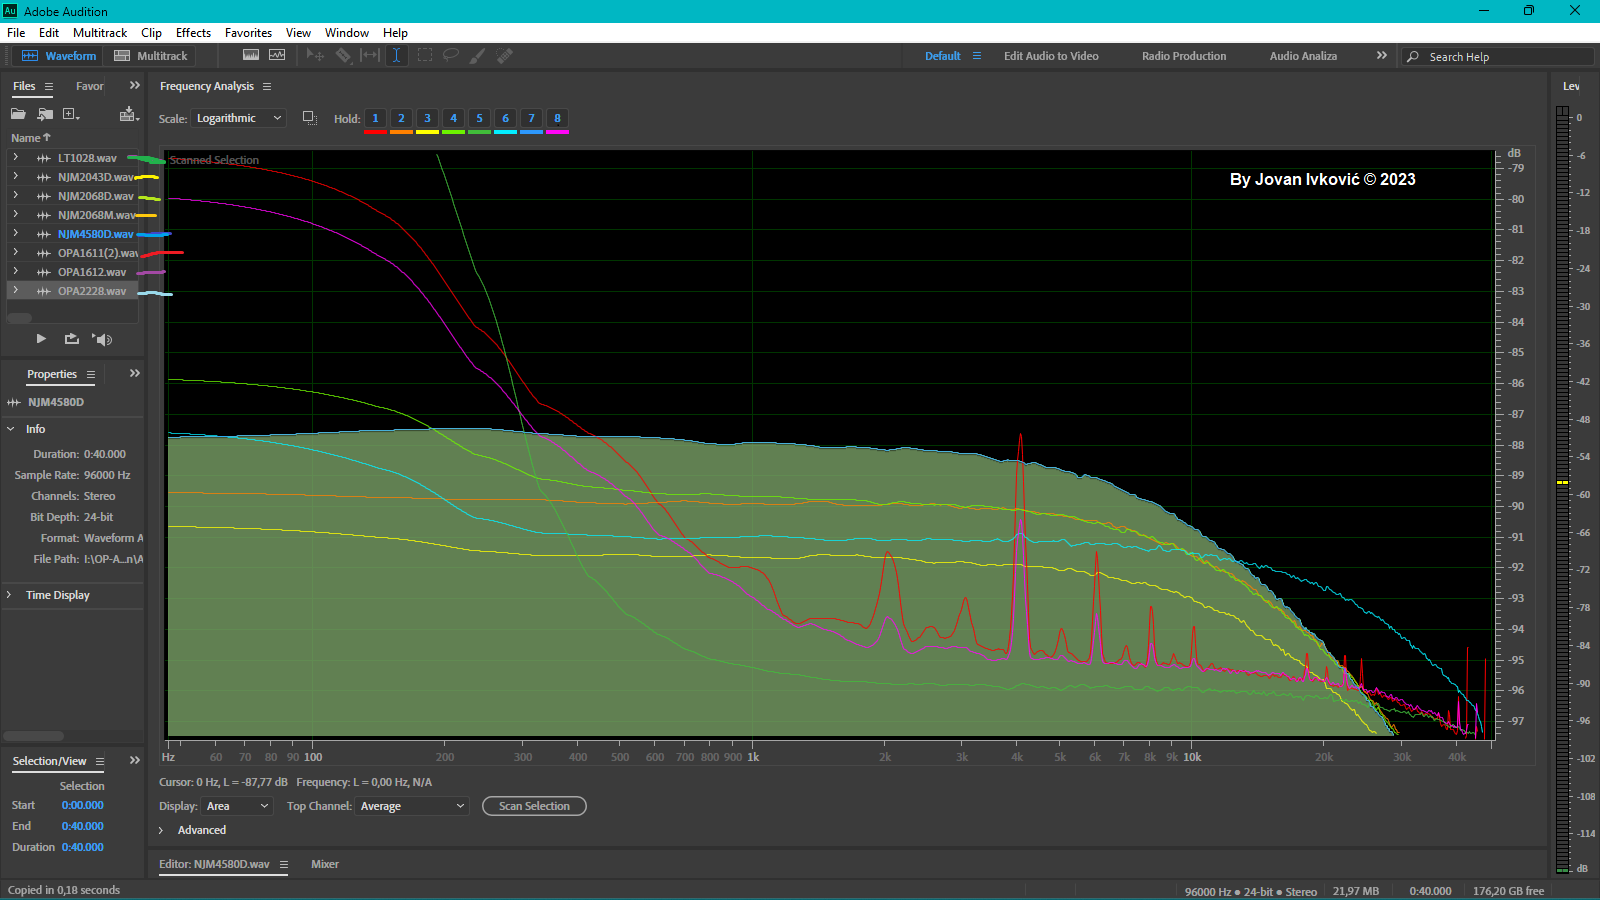Switch to Radio Production workspace
The width and height of the screenshot is (1600, 900).
1184,56
